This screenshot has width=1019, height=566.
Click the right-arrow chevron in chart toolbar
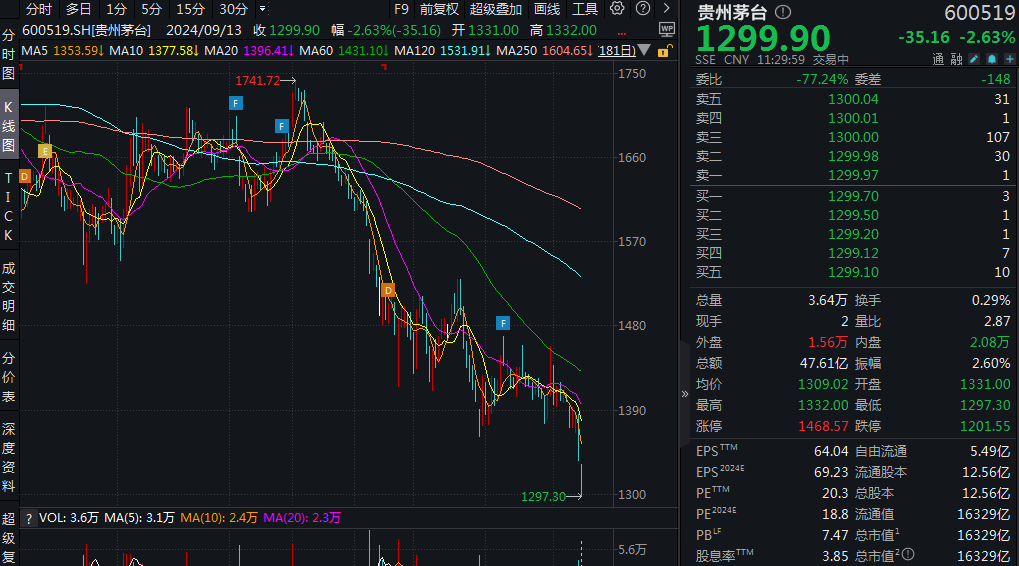[x=666, y=8]
